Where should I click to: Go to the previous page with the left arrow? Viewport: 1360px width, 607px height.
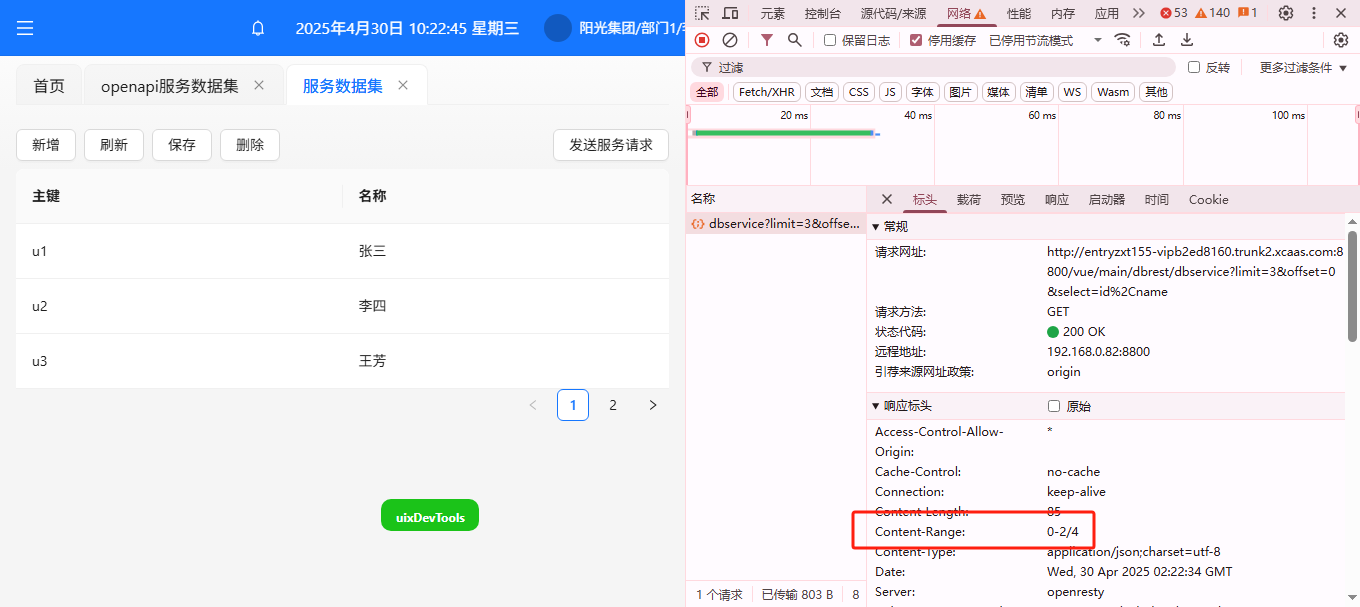click(533, 405)
